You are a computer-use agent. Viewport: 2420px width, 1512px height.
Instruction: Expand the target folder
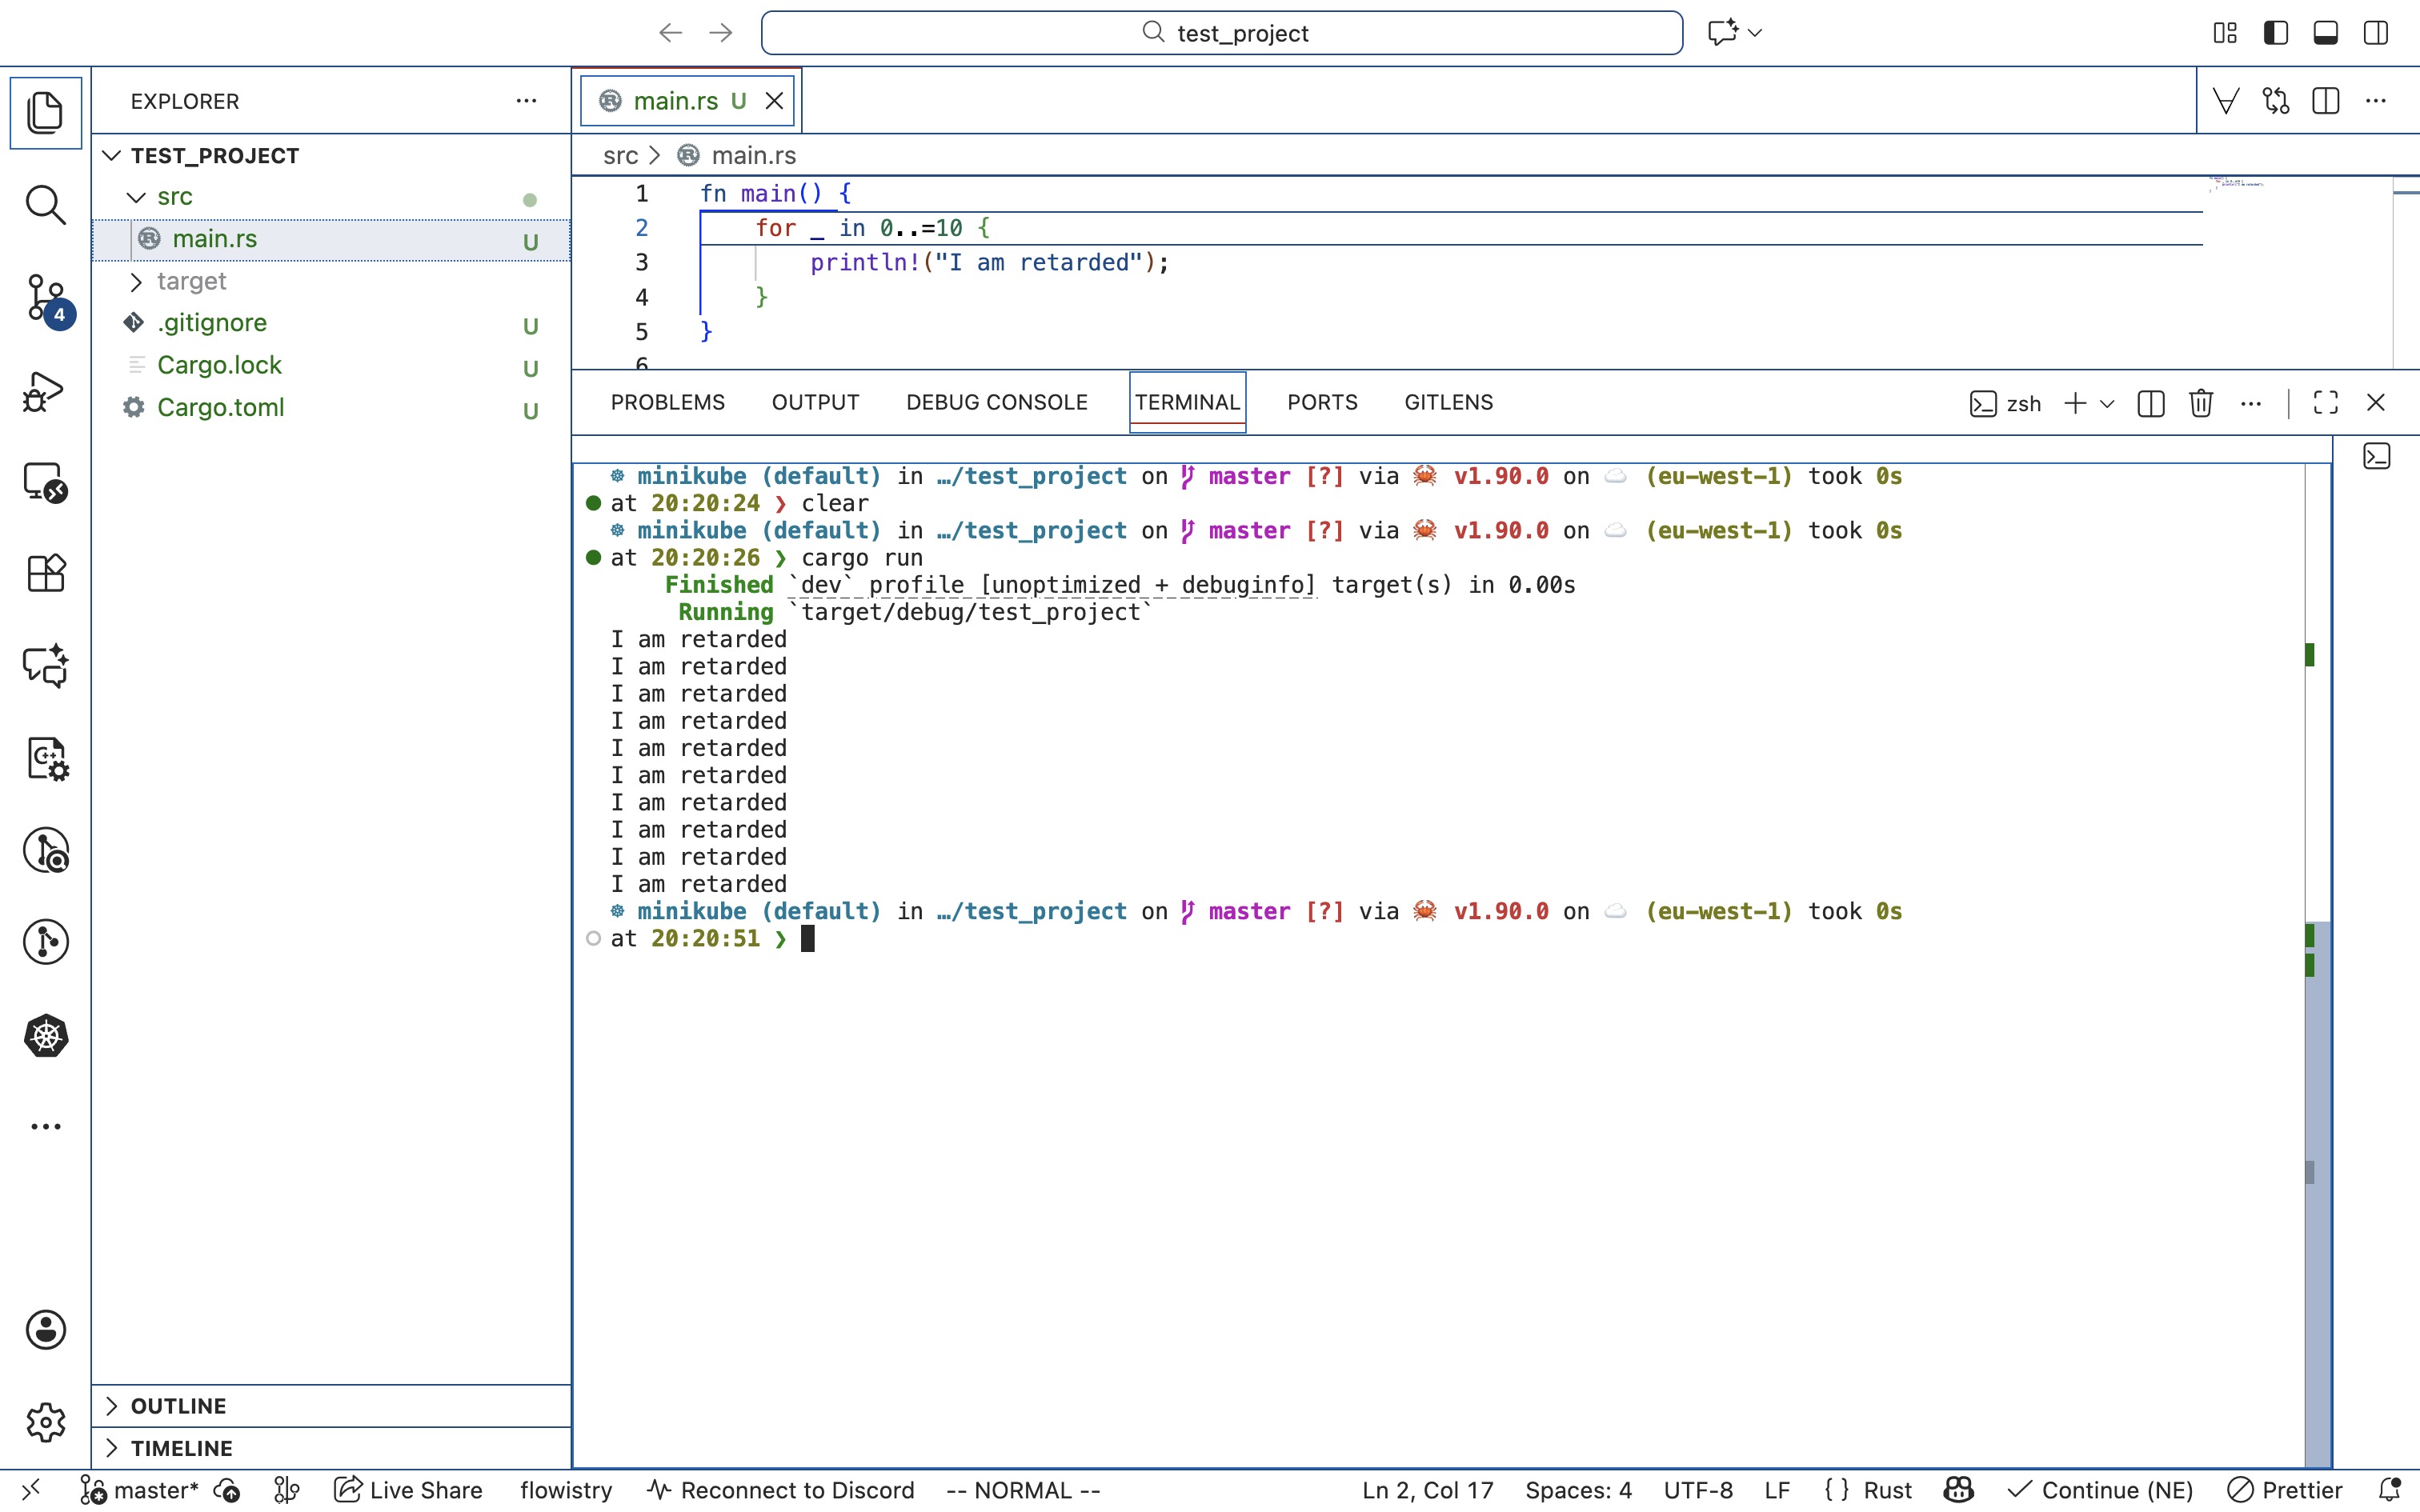point(191,281)
